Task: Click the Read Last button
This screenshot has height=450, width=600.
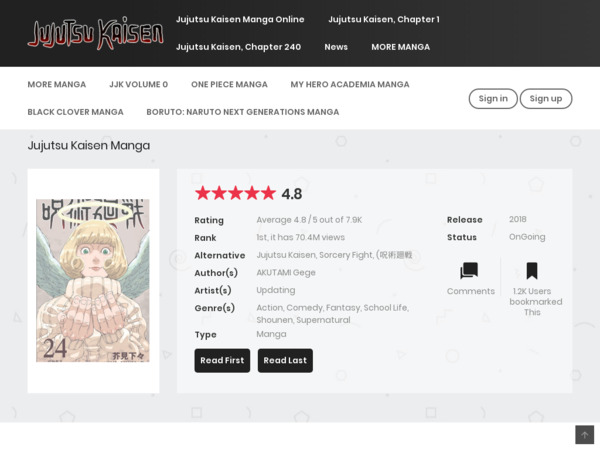Action: coord(285,360)
